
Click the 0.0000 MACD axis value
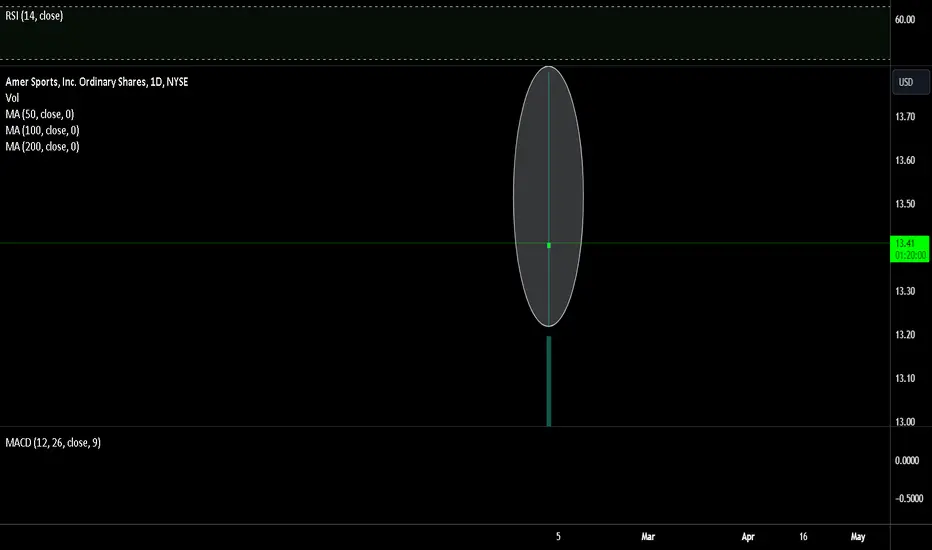pyautogui.click(x=907, y=460)
